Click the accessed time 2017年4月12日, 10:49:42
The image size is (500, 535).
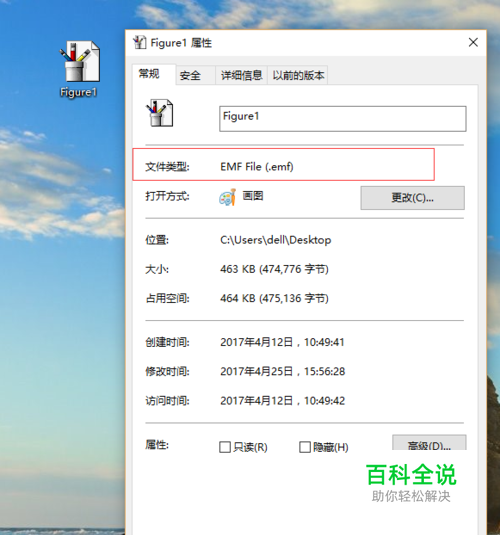coord(283,401)
